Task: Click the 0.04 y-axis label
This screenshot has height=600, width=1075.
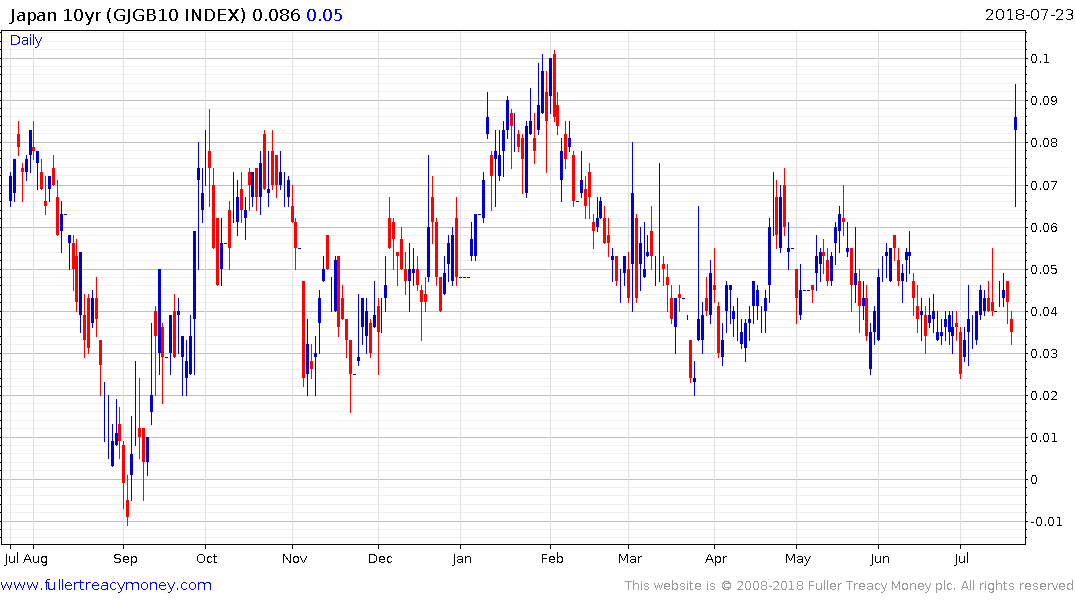Action: coord(1043,311)
